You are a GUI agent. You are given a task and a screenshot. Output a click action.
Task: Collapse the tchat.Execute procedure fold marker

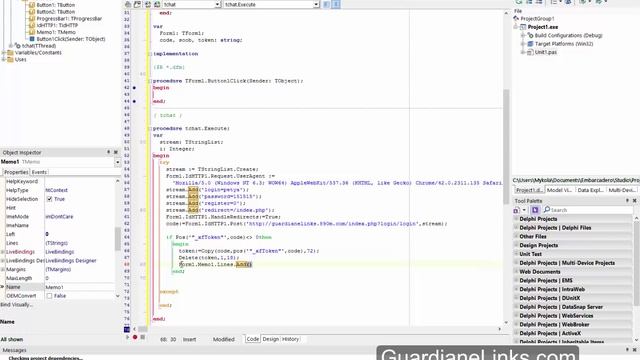[x=149, y=129]
